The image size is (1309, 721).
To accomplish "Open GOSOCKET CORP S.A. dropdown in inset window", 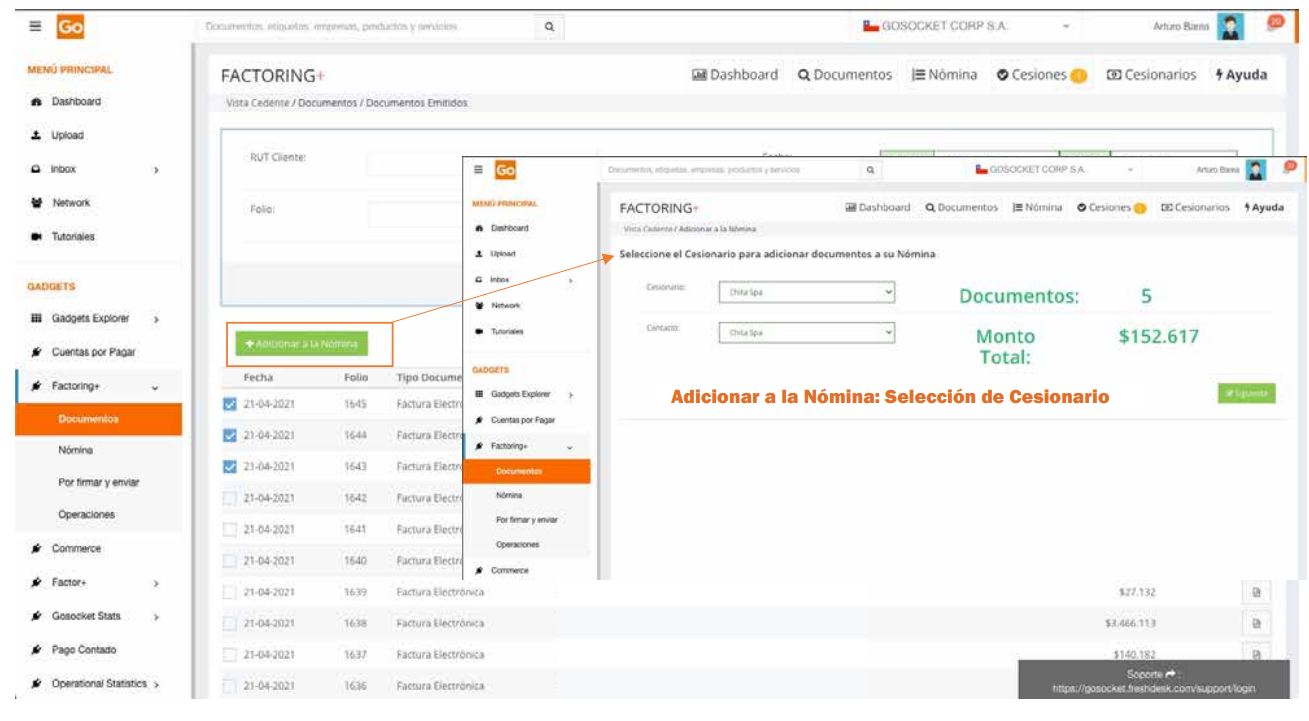I will 1057,170.
